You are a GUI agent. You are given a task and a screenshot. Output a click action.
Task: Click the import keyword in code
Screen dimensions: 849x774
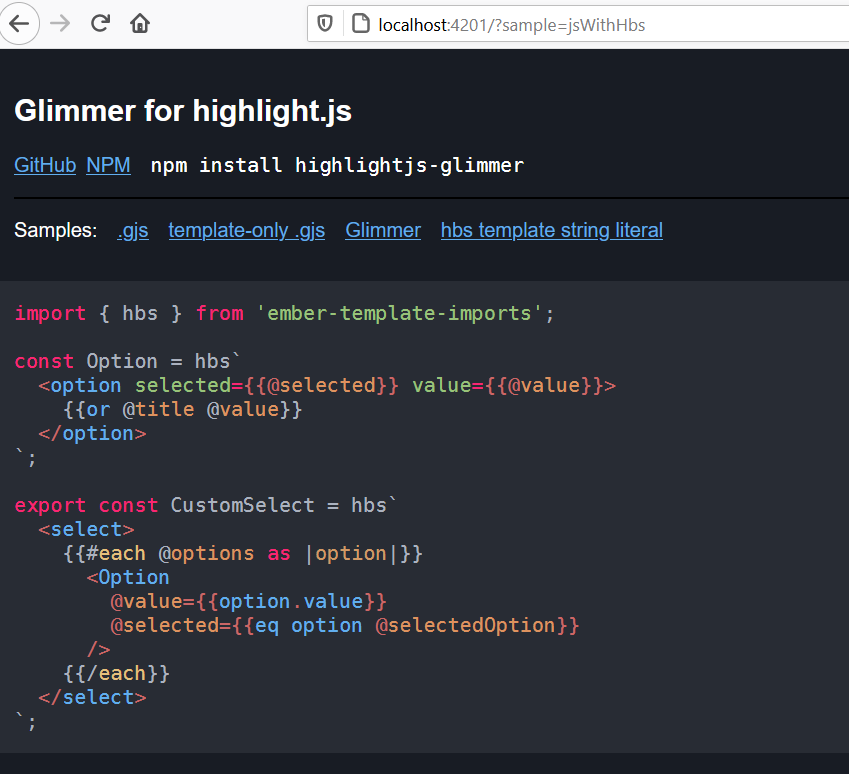(x=50, y=314)
